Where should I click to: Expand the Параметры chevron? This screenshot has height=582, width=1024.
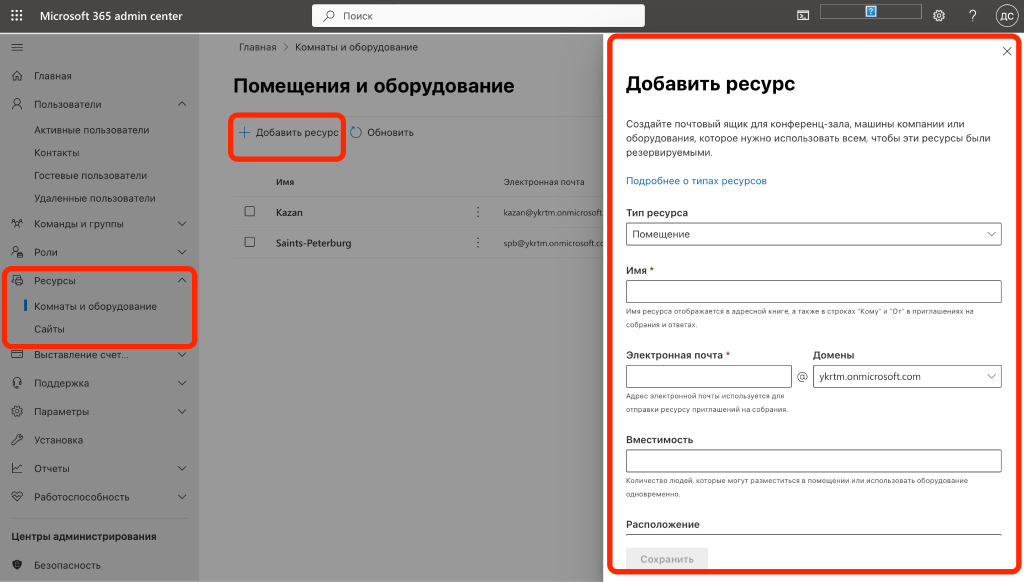[182, 412]
